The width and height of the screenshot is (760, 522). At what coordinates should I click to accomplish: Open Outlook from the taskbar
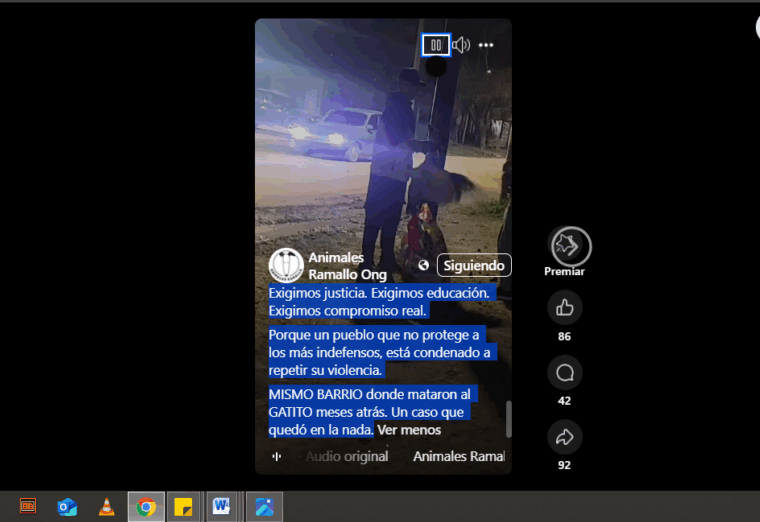point(67,507)
